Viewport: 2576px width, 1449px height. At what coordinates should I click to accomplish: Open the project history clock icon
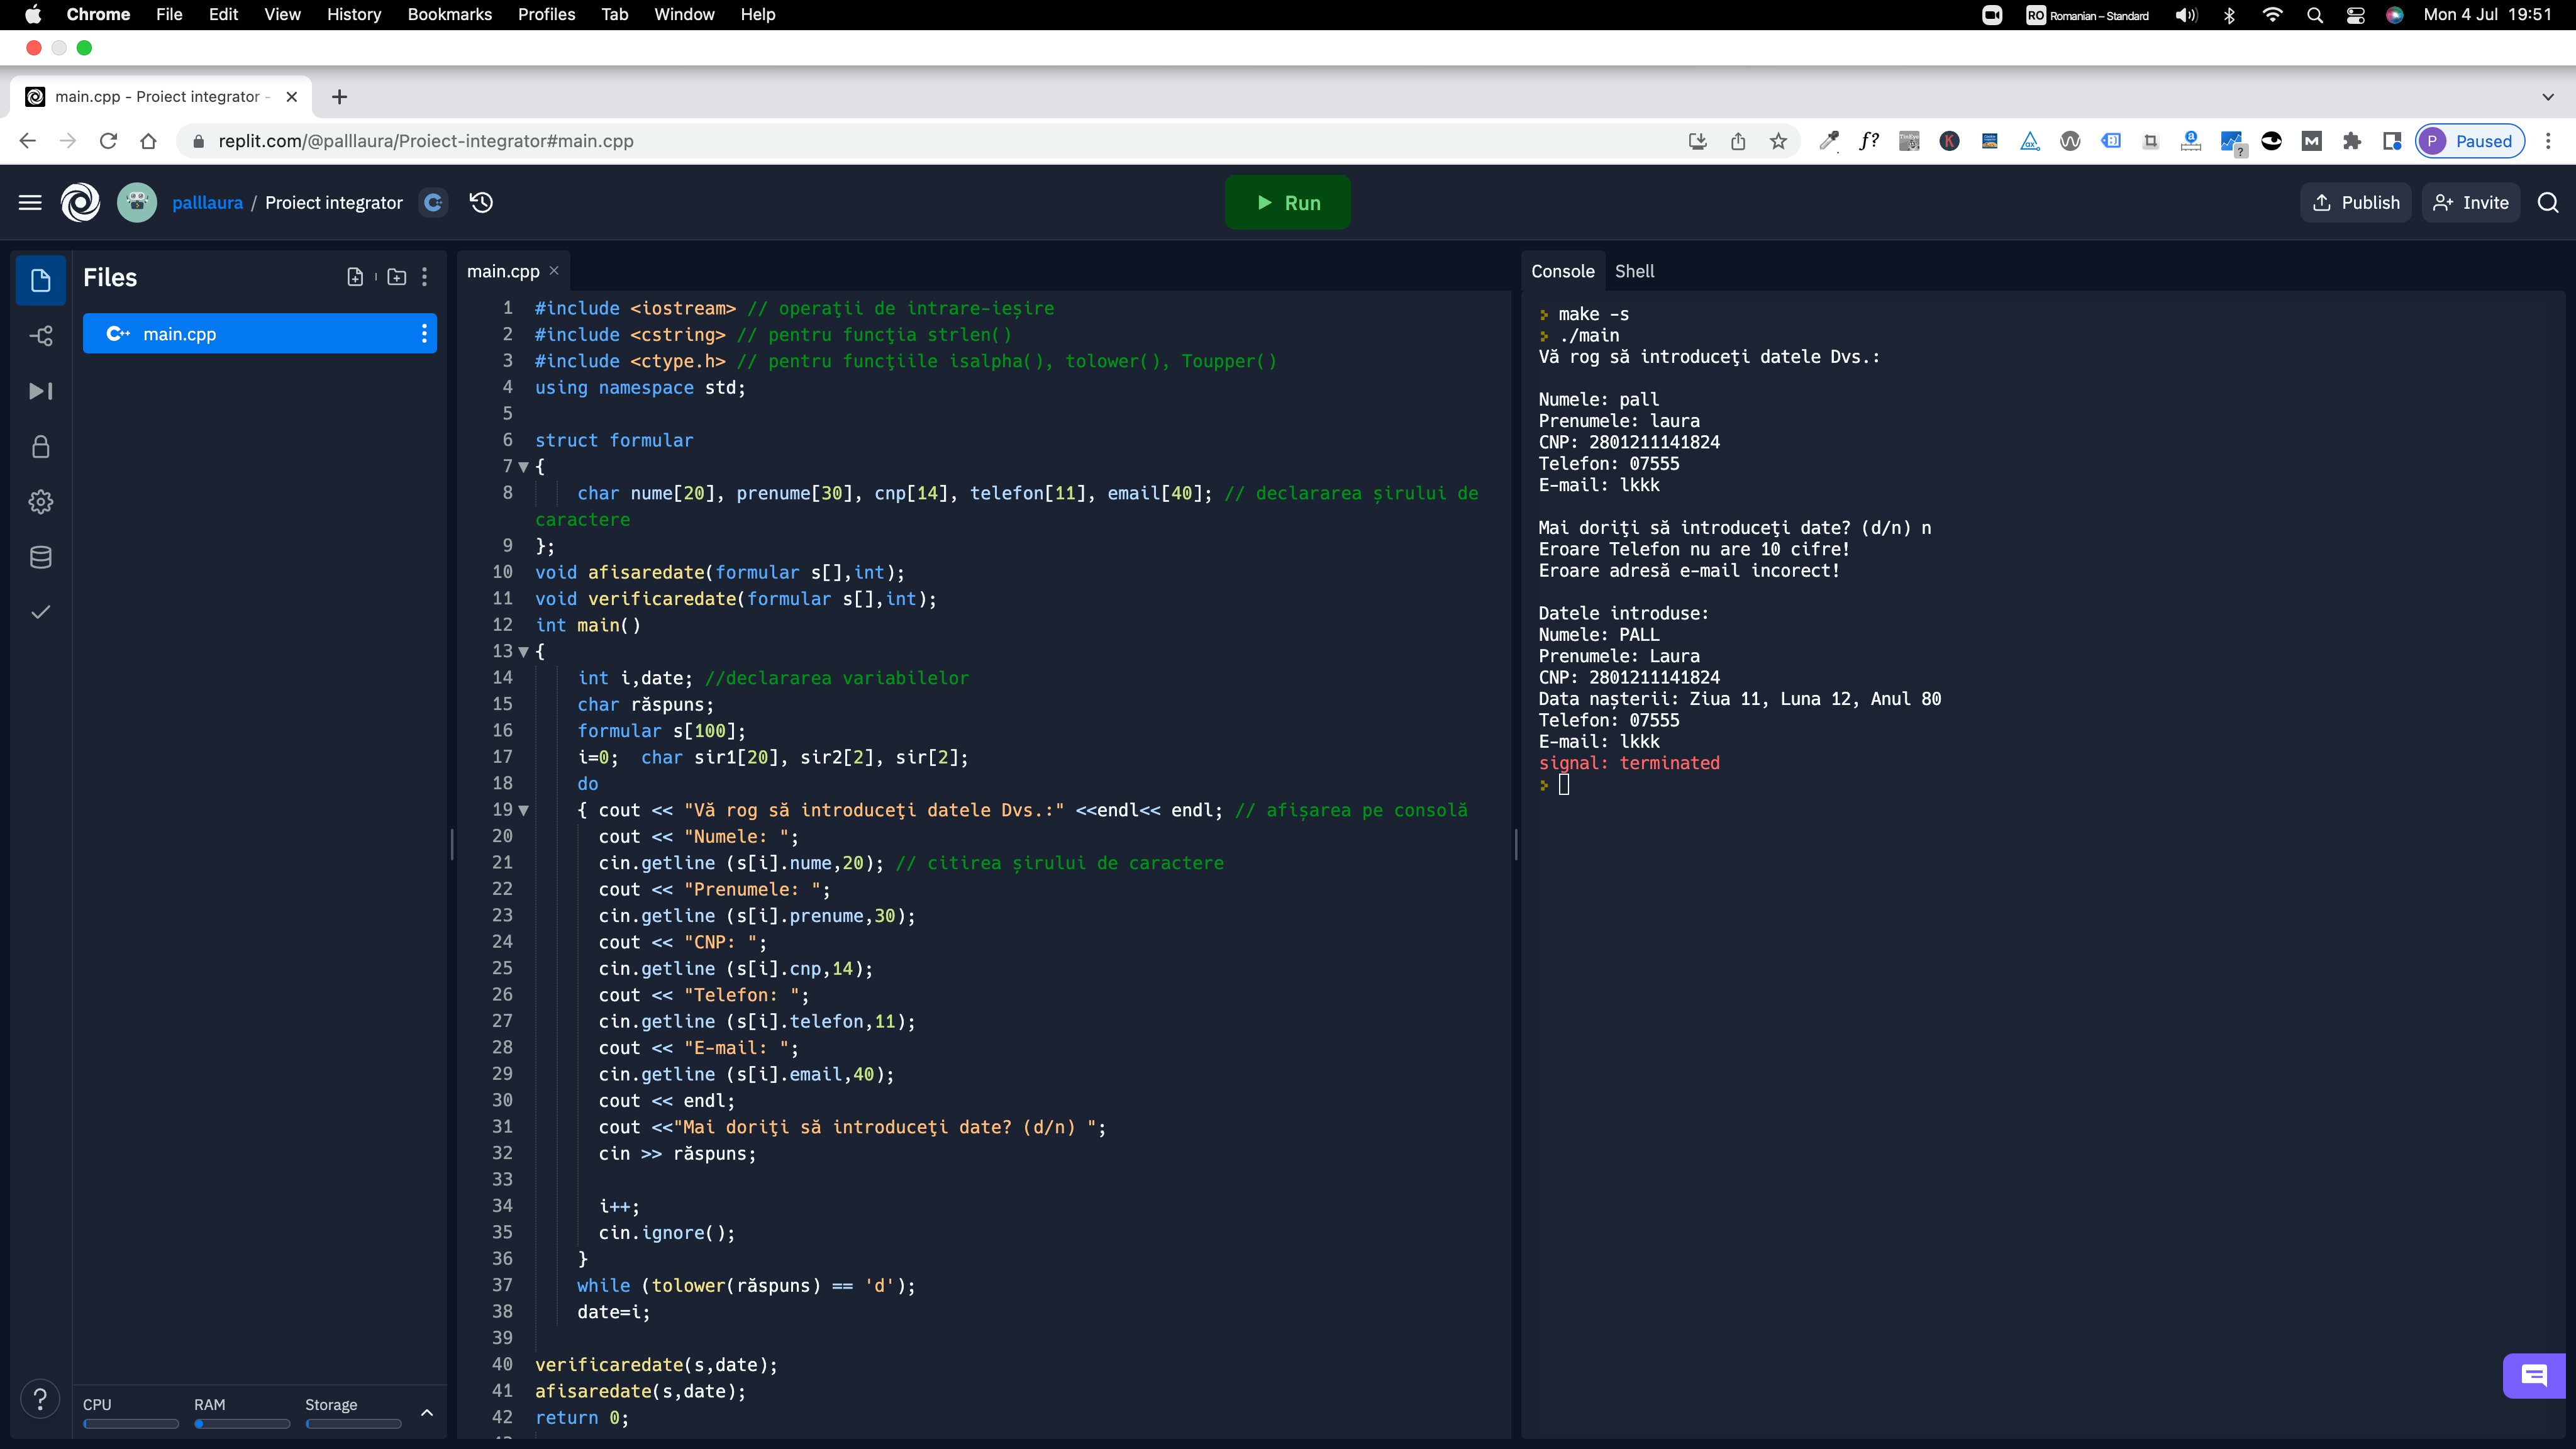point(481,202)
